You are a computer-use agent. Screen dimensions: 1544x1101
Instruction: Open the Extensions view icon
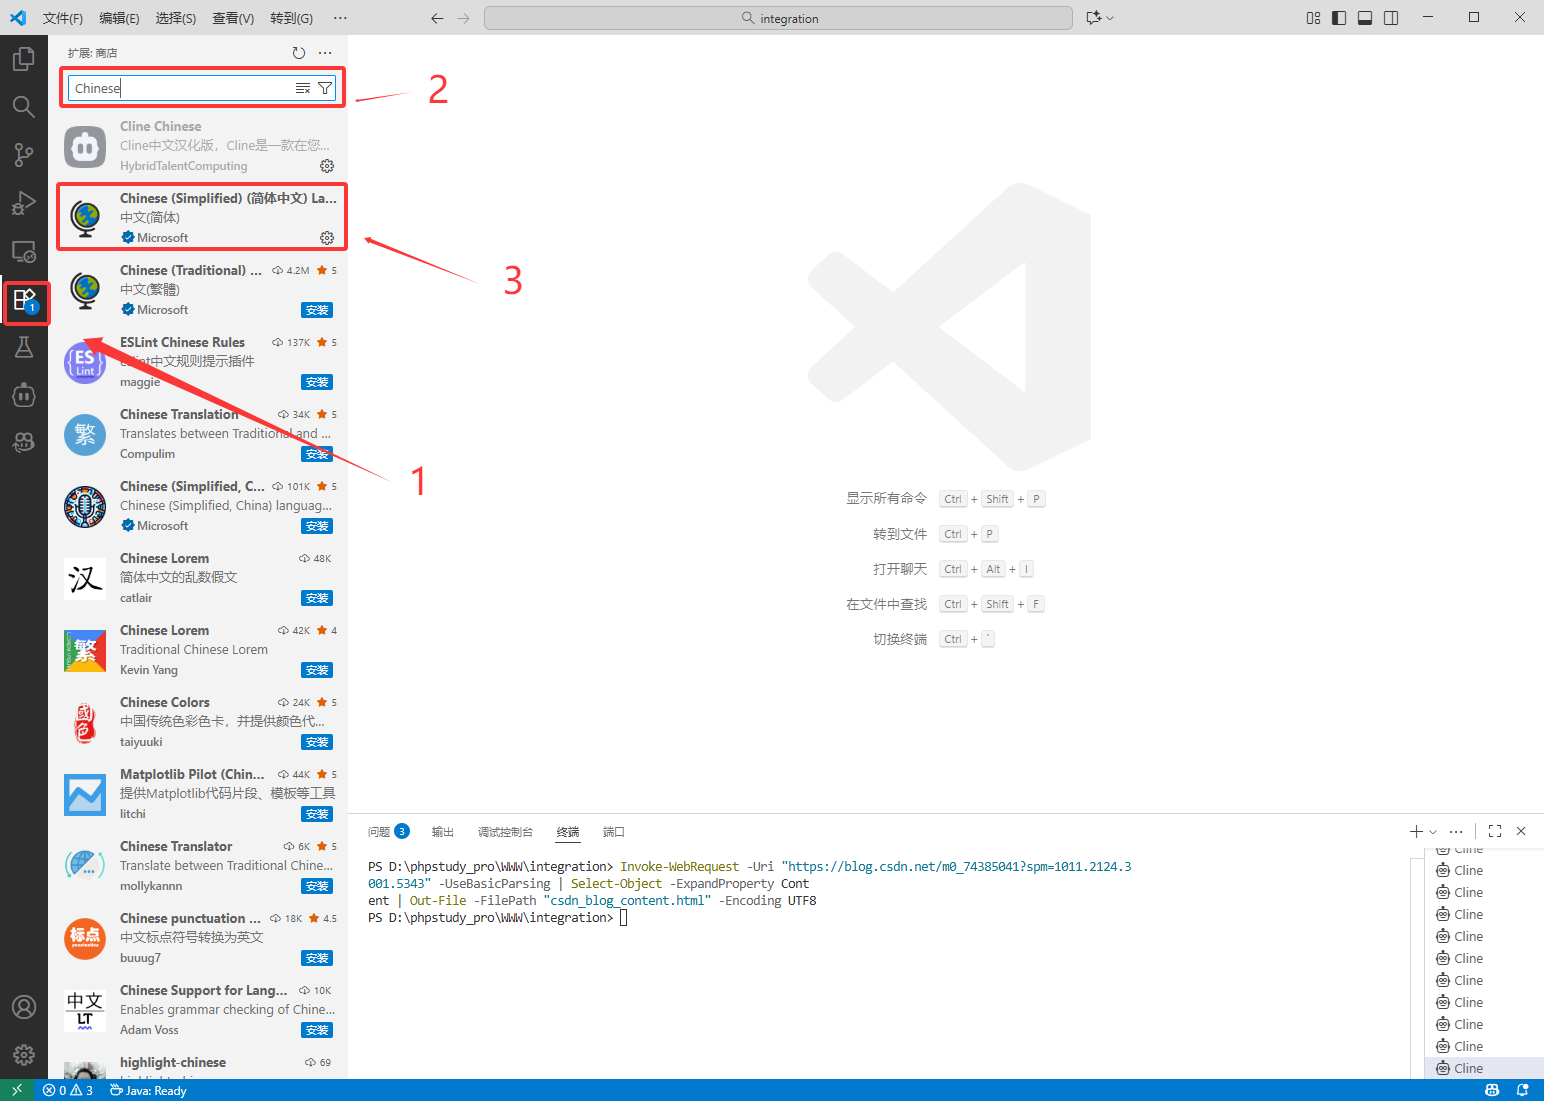tap(24, 300)
